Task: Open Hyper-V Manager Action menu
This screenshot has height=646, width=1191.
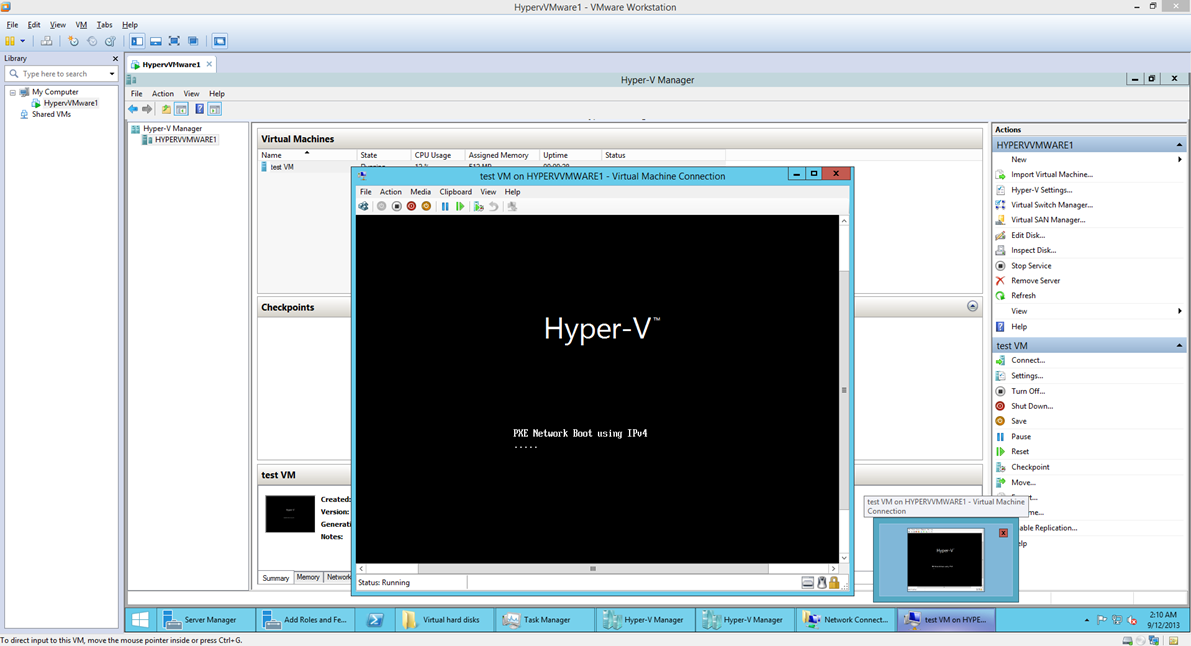Action: [163, 93]
